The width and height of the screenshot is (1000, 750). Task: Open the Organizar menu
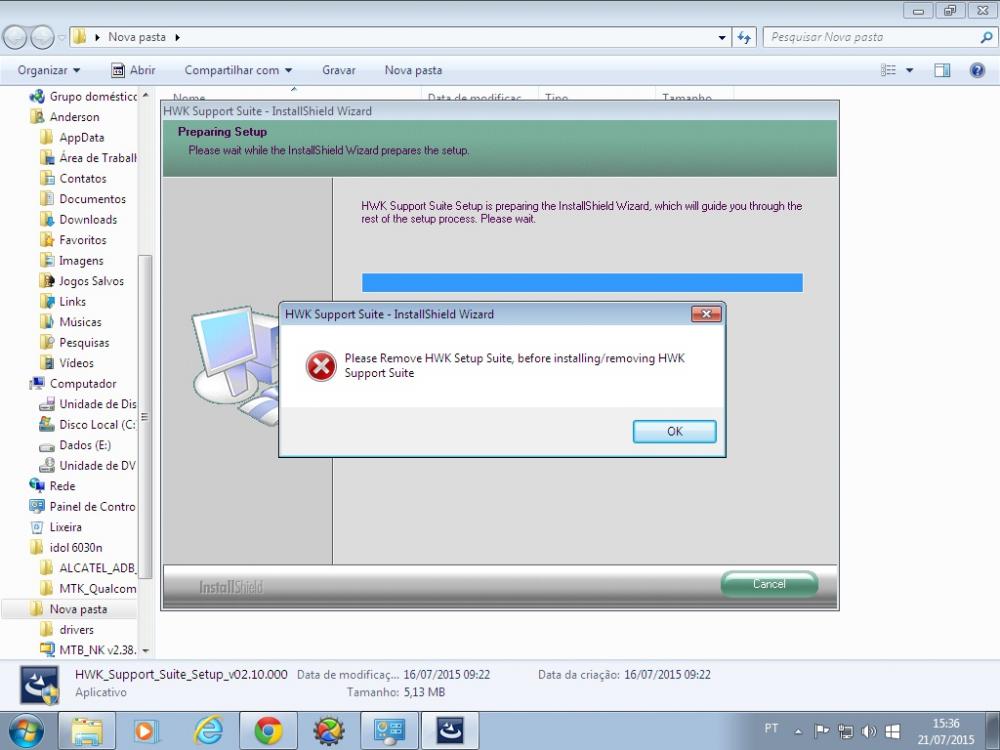click(49, 70)
